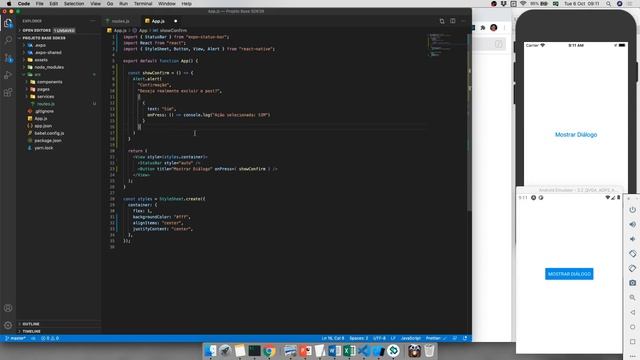
Task: Lower volume on the Android emulator
Action: (632, 239)
